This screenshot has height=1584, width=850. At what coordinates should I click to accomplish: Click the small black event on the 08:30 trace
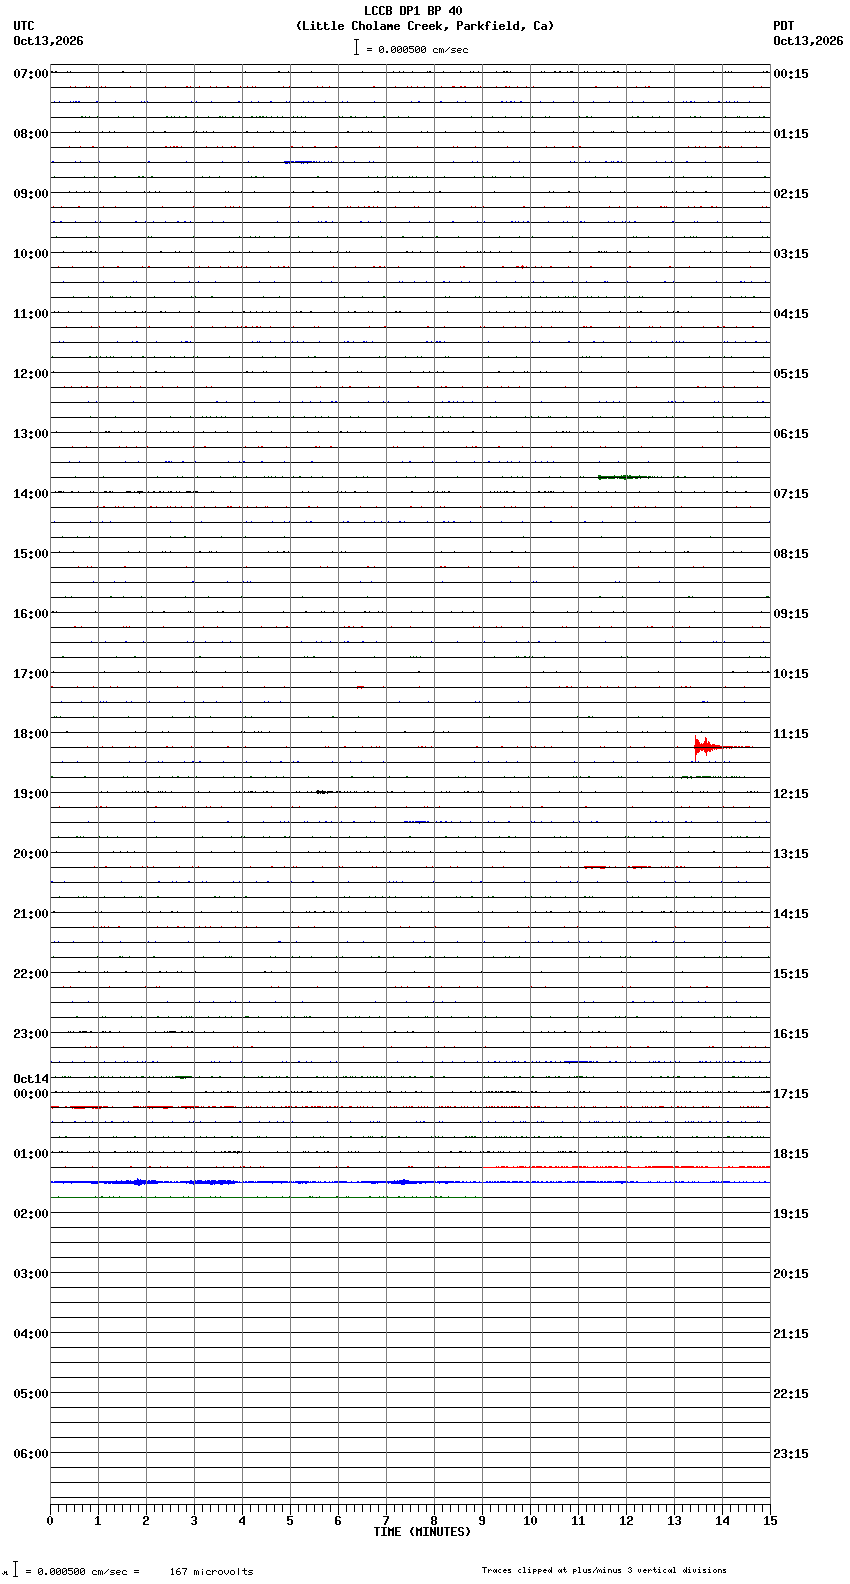click(300, 162)
